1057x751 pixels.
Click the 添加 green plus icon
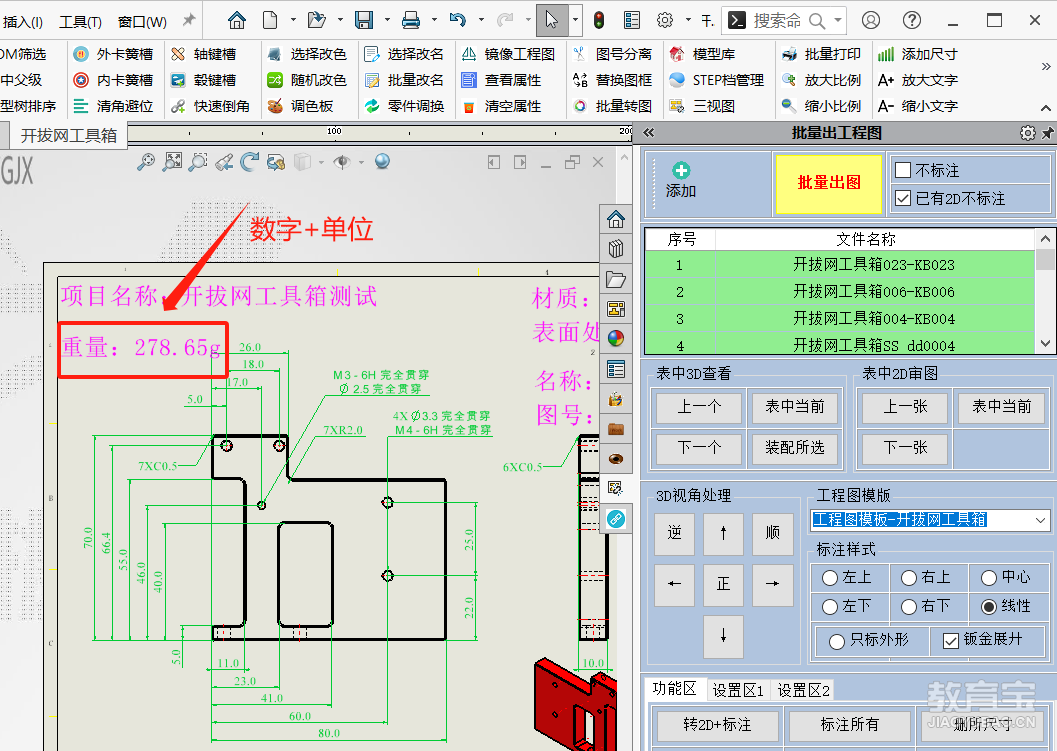point(681,171)
